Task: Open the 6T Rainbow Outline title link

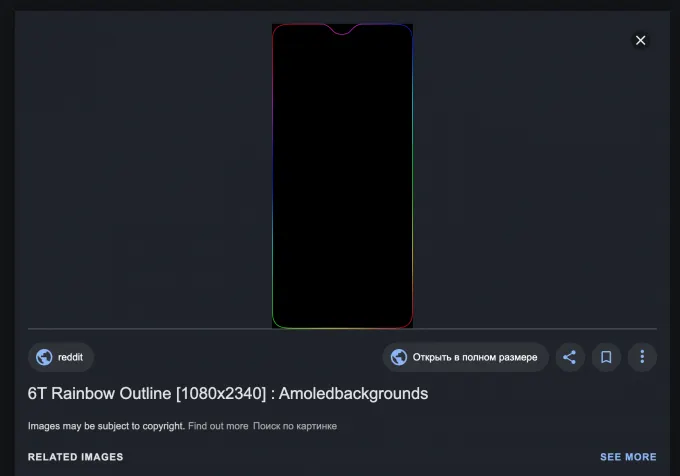Action: pyautogui.click(x=227, y=393)
